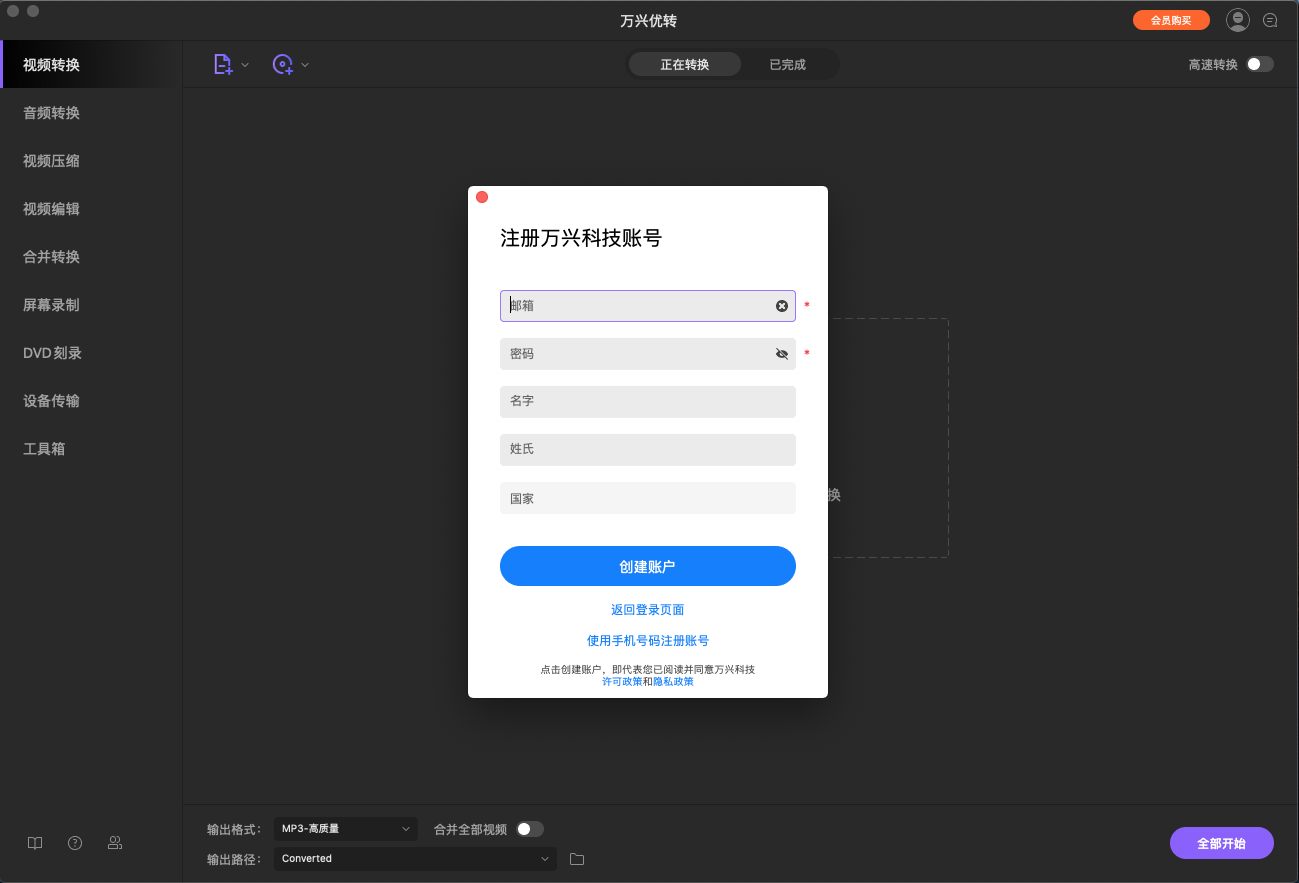
Task: Clear the email input with the X icon
Action: (x=781, y=305)
